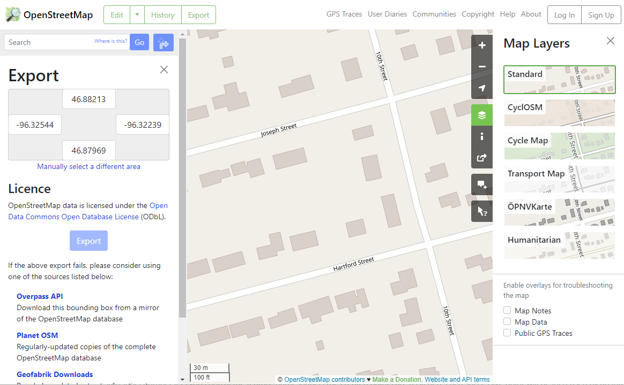Edit the south latitude 46.87969 field

pyautogui.click(x=89, y=150)
